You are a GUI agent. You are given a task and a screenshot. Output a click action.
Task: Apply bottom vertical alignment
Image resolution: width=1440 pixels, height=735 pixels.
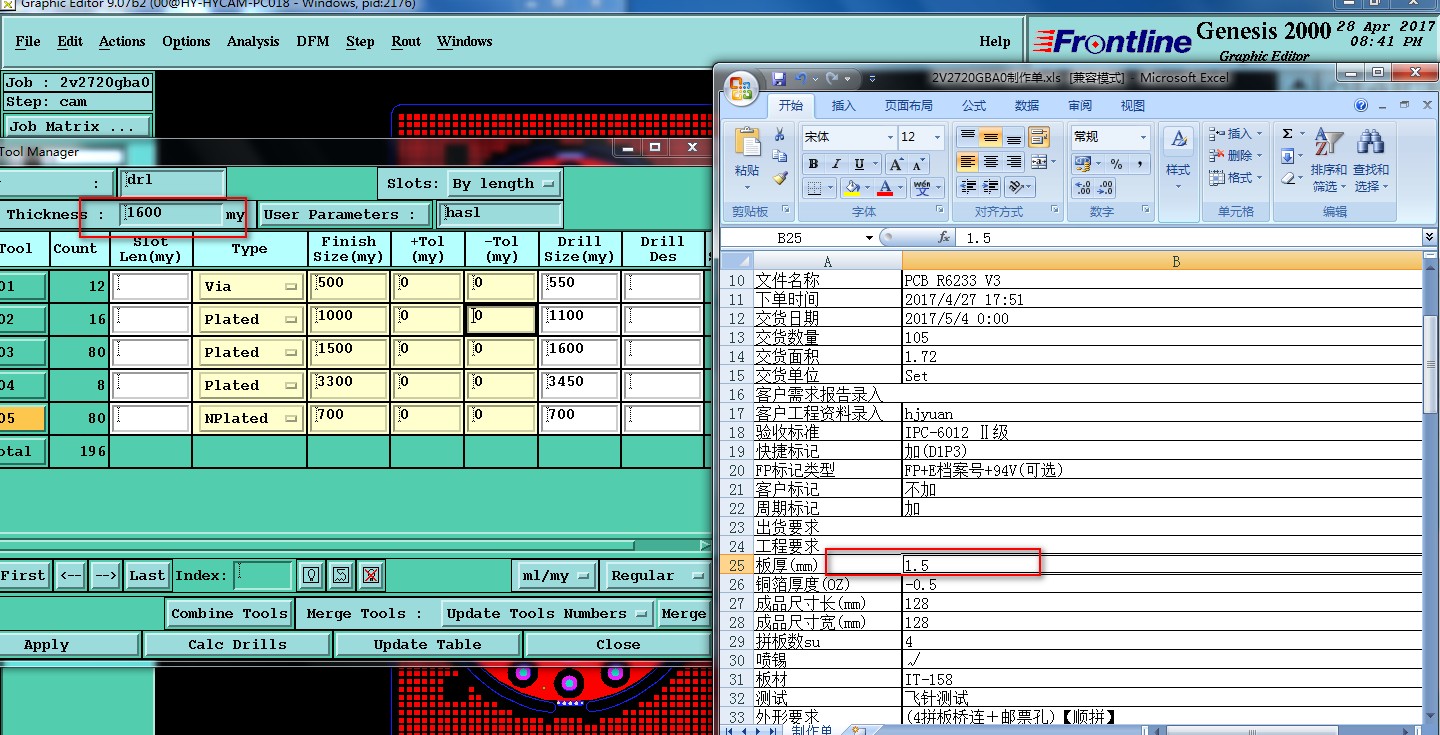1014,137
